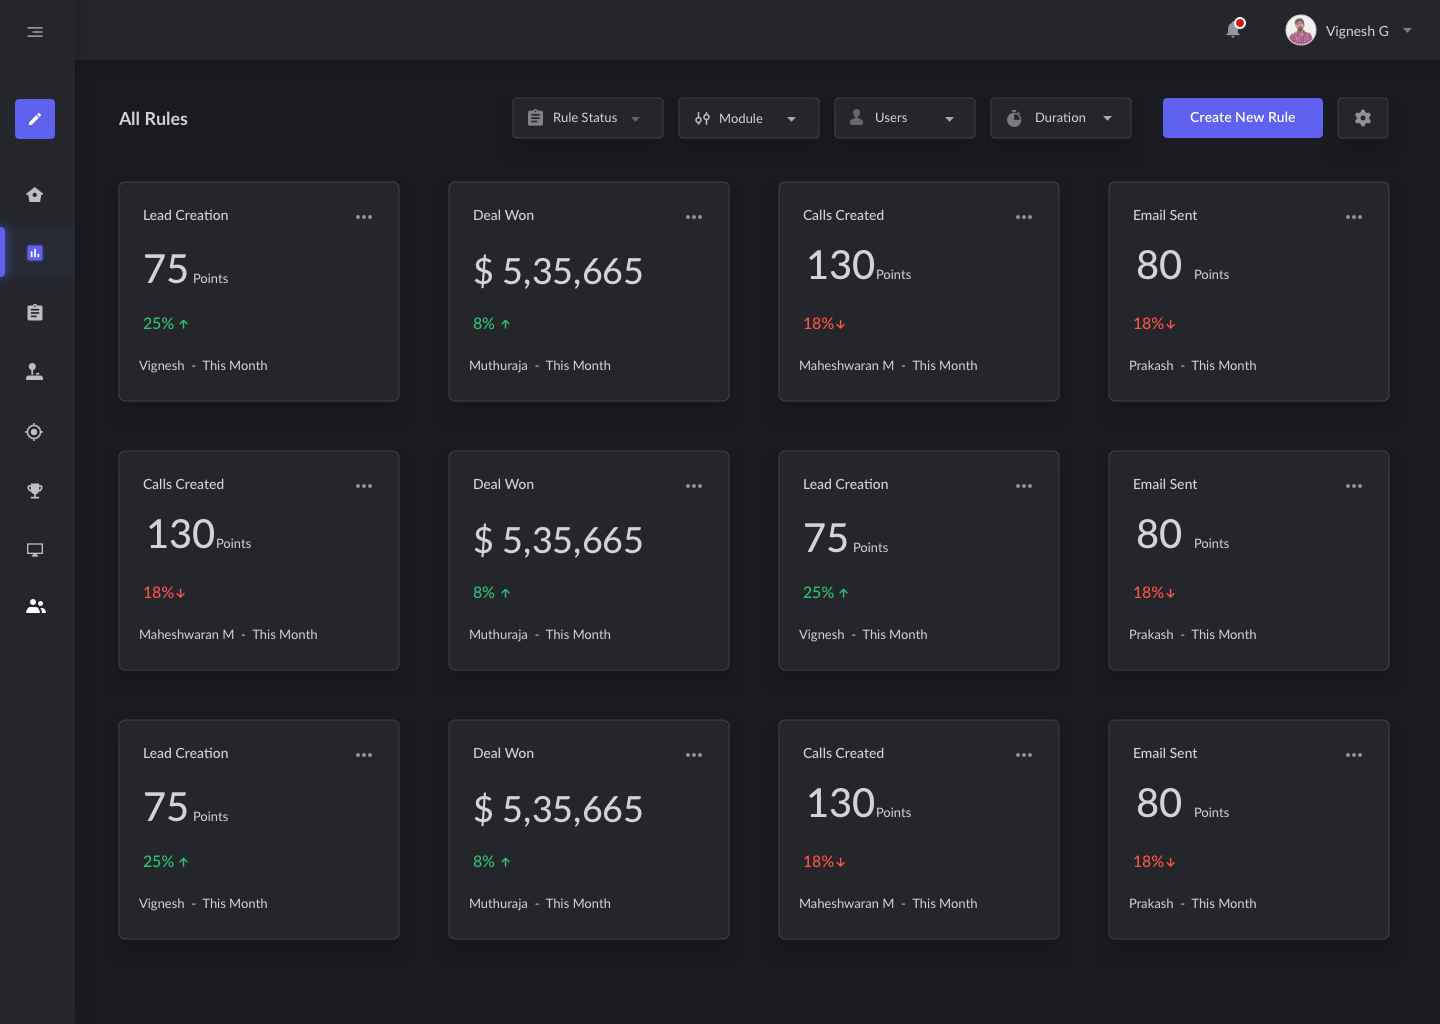Click the 8% increase on first-row Deal Won
The width and height of the screenshot is (1440, 1024).
click(x=492, y=324)
